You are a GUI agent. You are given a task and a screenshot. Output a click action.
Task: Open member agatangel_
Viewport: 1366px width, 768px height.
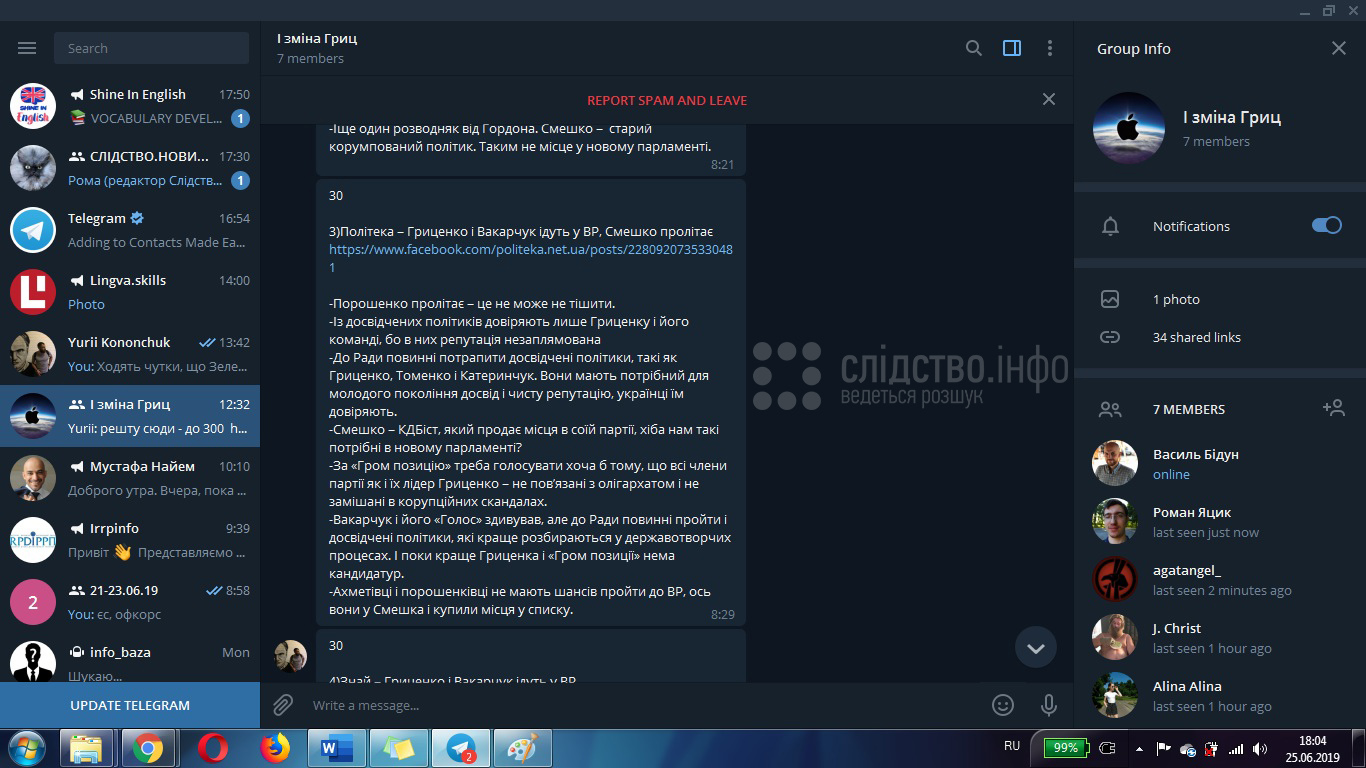click(x=1220, y=579)
